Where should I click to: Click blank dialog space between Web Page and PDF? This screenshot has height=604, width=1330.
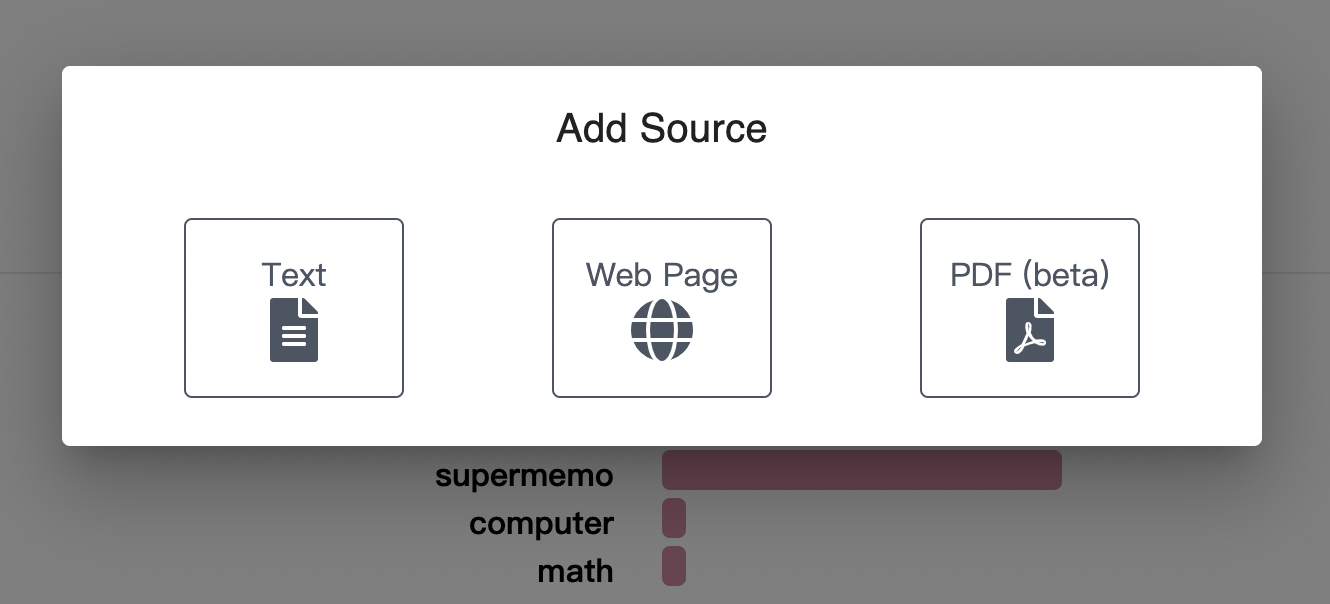(846, 308)
